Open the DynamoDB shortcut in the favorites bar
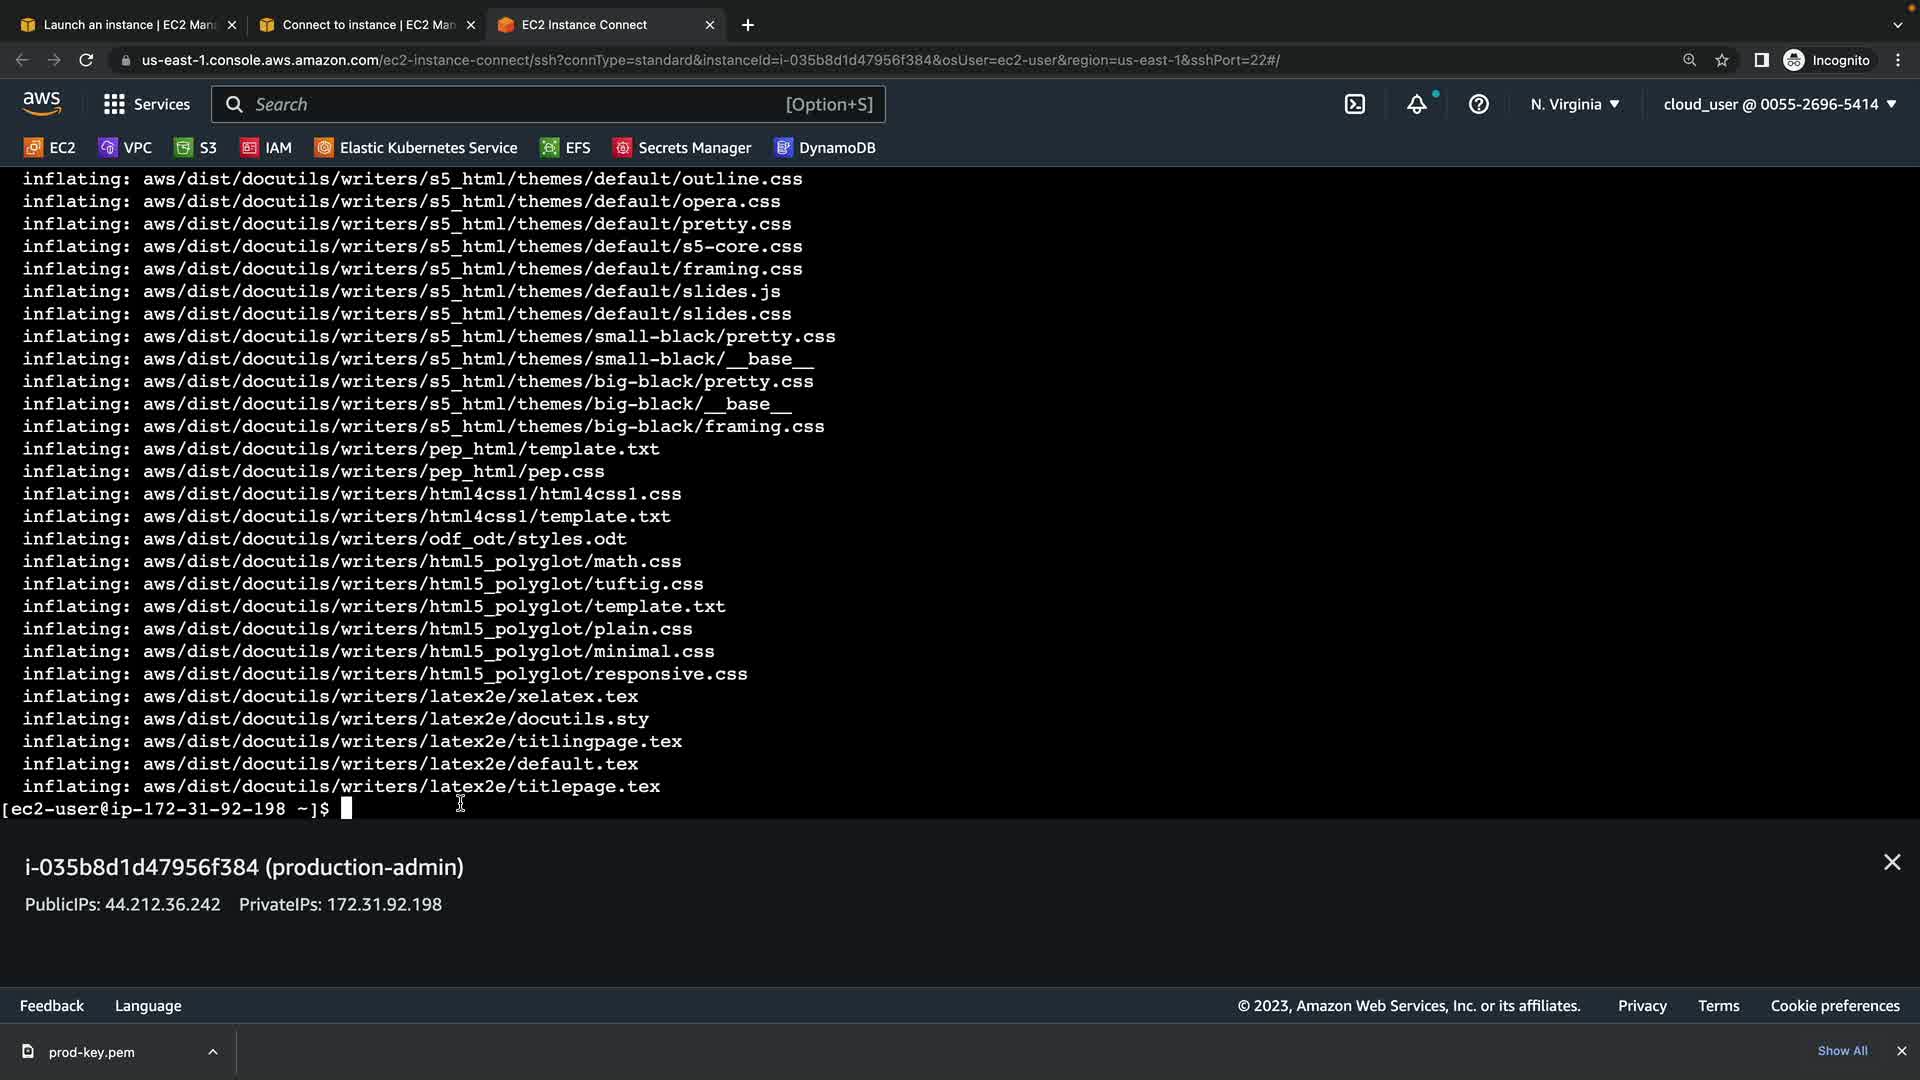1920x1080 pixels. [x=825, y=148]
